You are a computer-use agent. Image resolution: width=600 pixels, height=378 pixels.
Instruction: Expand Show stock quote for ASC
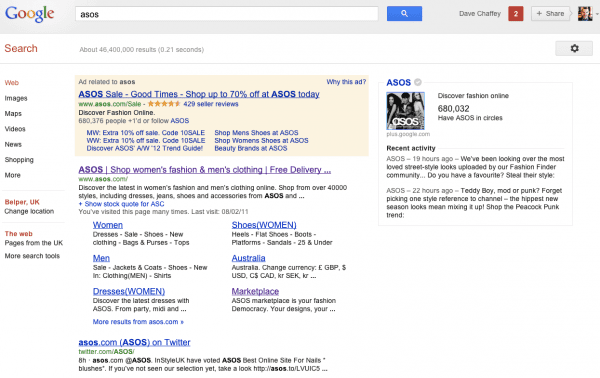coord(121,204)
